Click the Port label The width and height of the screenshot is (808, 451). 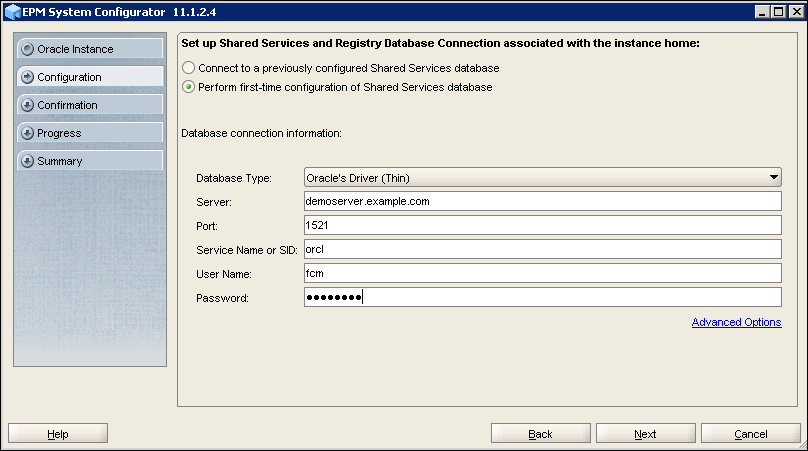pyautogui.click(x=207, y=226)
